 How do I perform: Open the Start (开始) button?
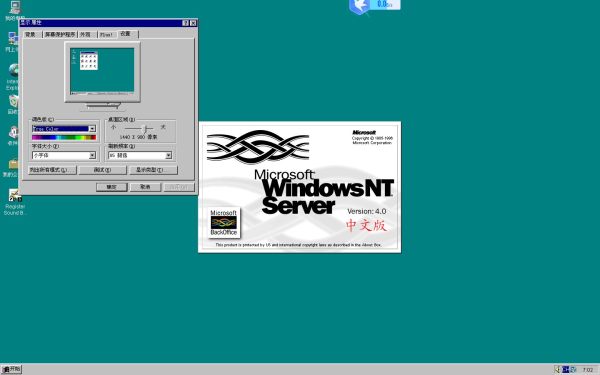tap(11, 369)
